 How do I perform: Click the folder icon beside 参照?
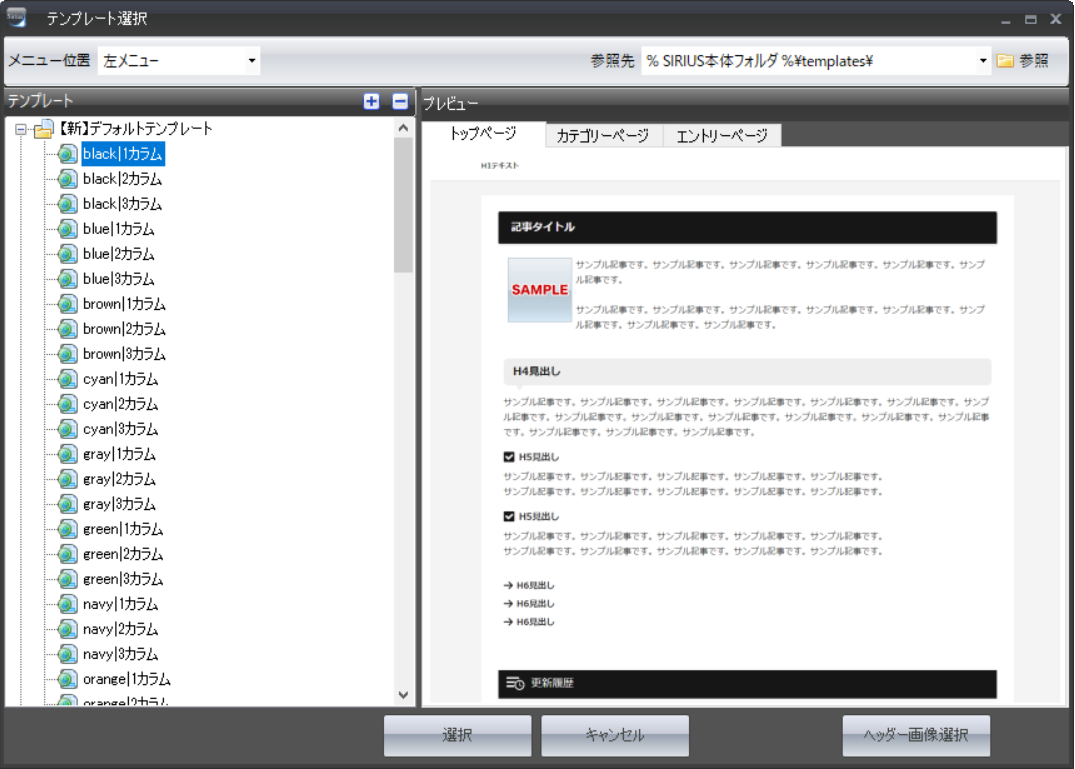pyautogui.click(x=1005, y=61)
